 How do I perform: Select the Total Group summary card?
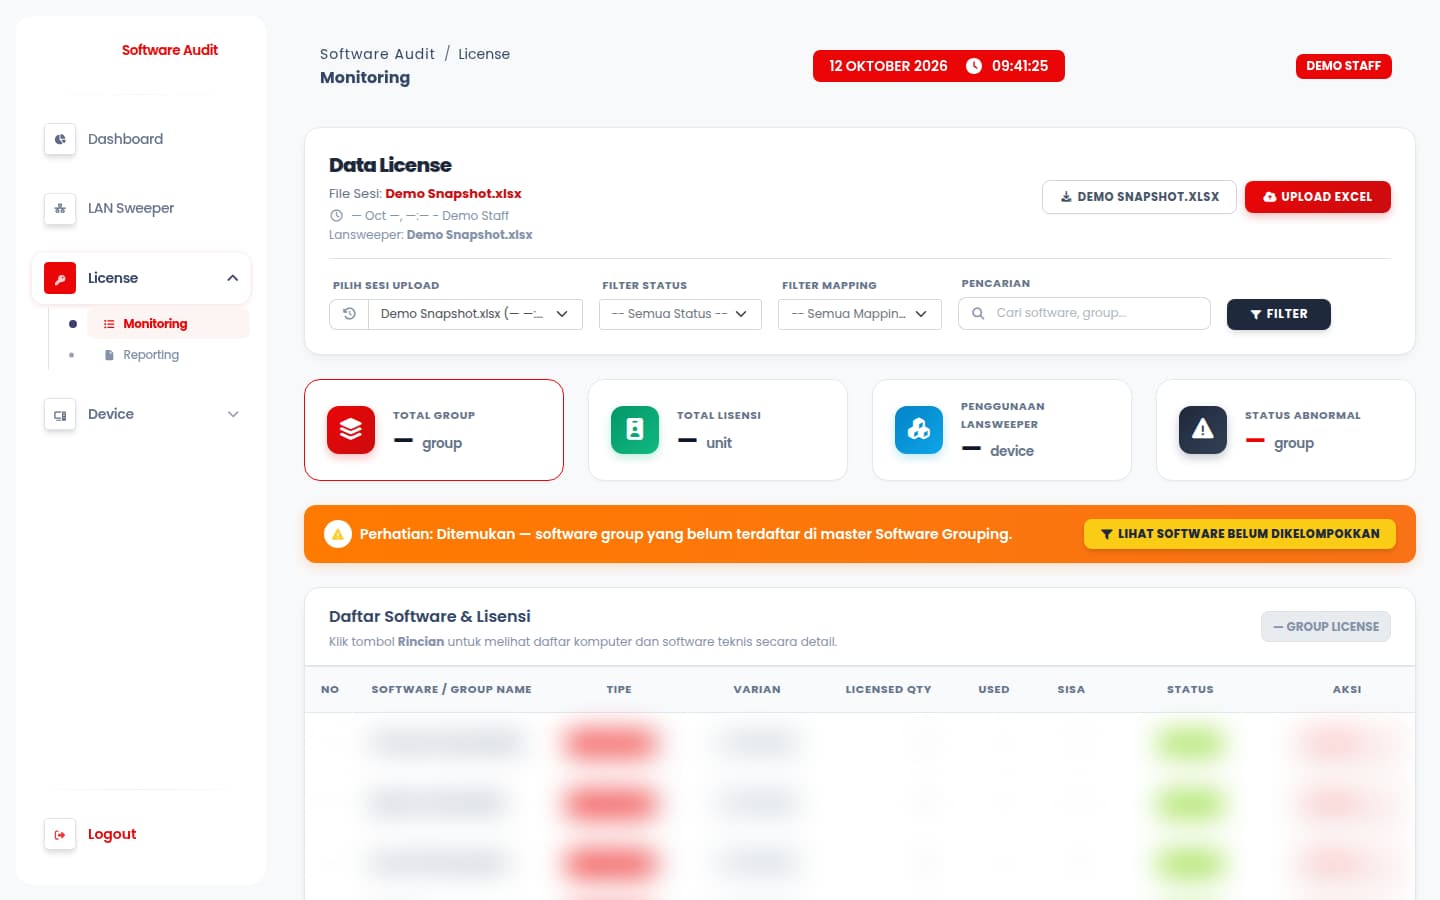[434, 430]
